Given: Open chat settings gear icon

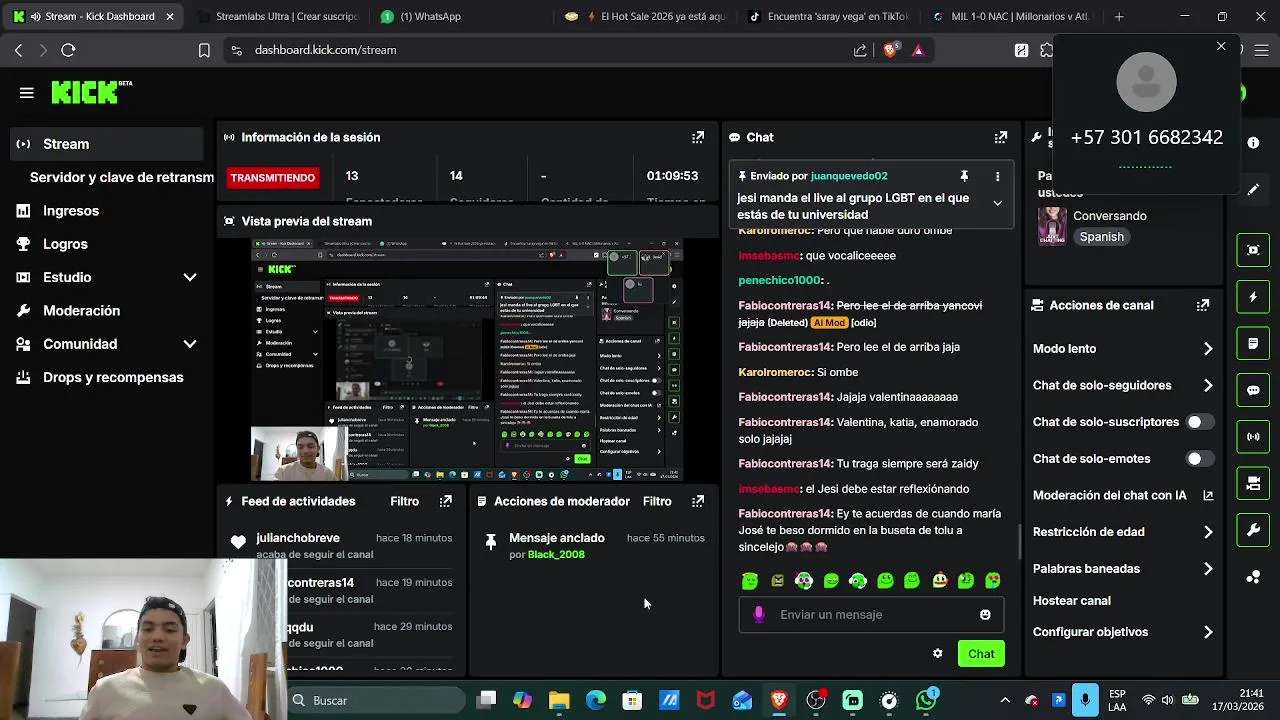Looking at the screenshot, I should [x=937, y=653].
